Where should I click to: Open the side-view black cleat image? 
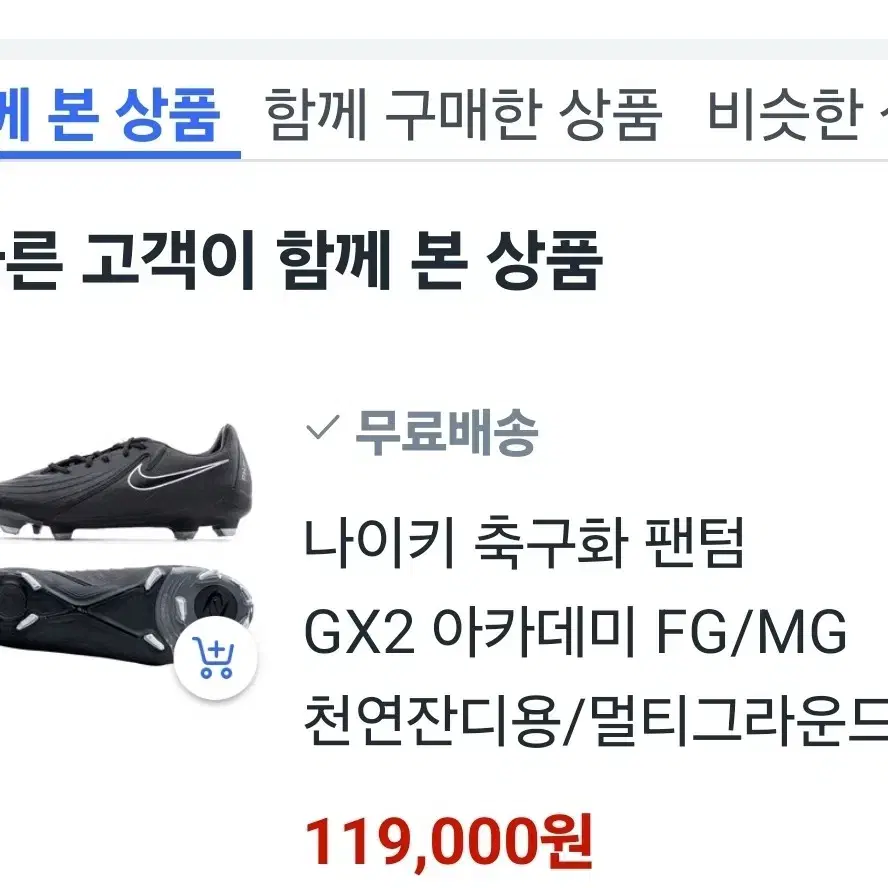[126, 483]
